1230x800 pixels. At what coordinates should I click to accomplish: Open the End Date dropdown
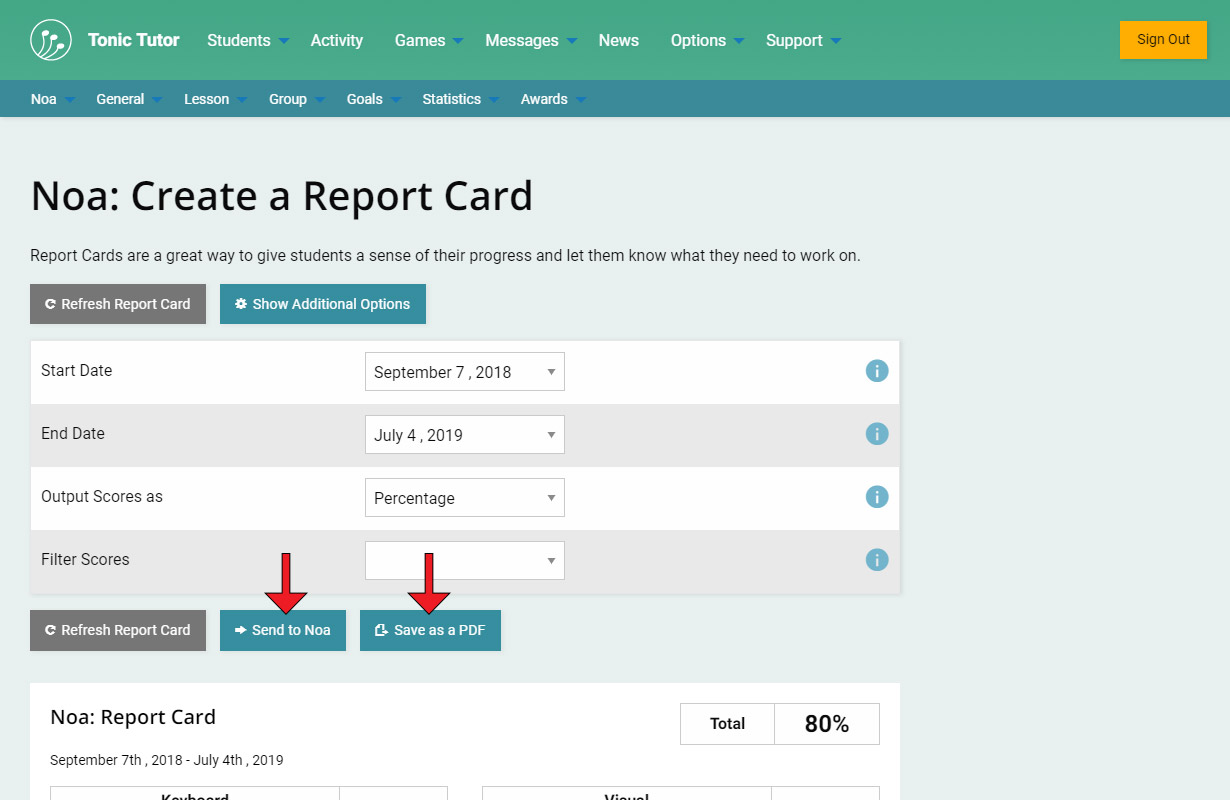[464, 435]
